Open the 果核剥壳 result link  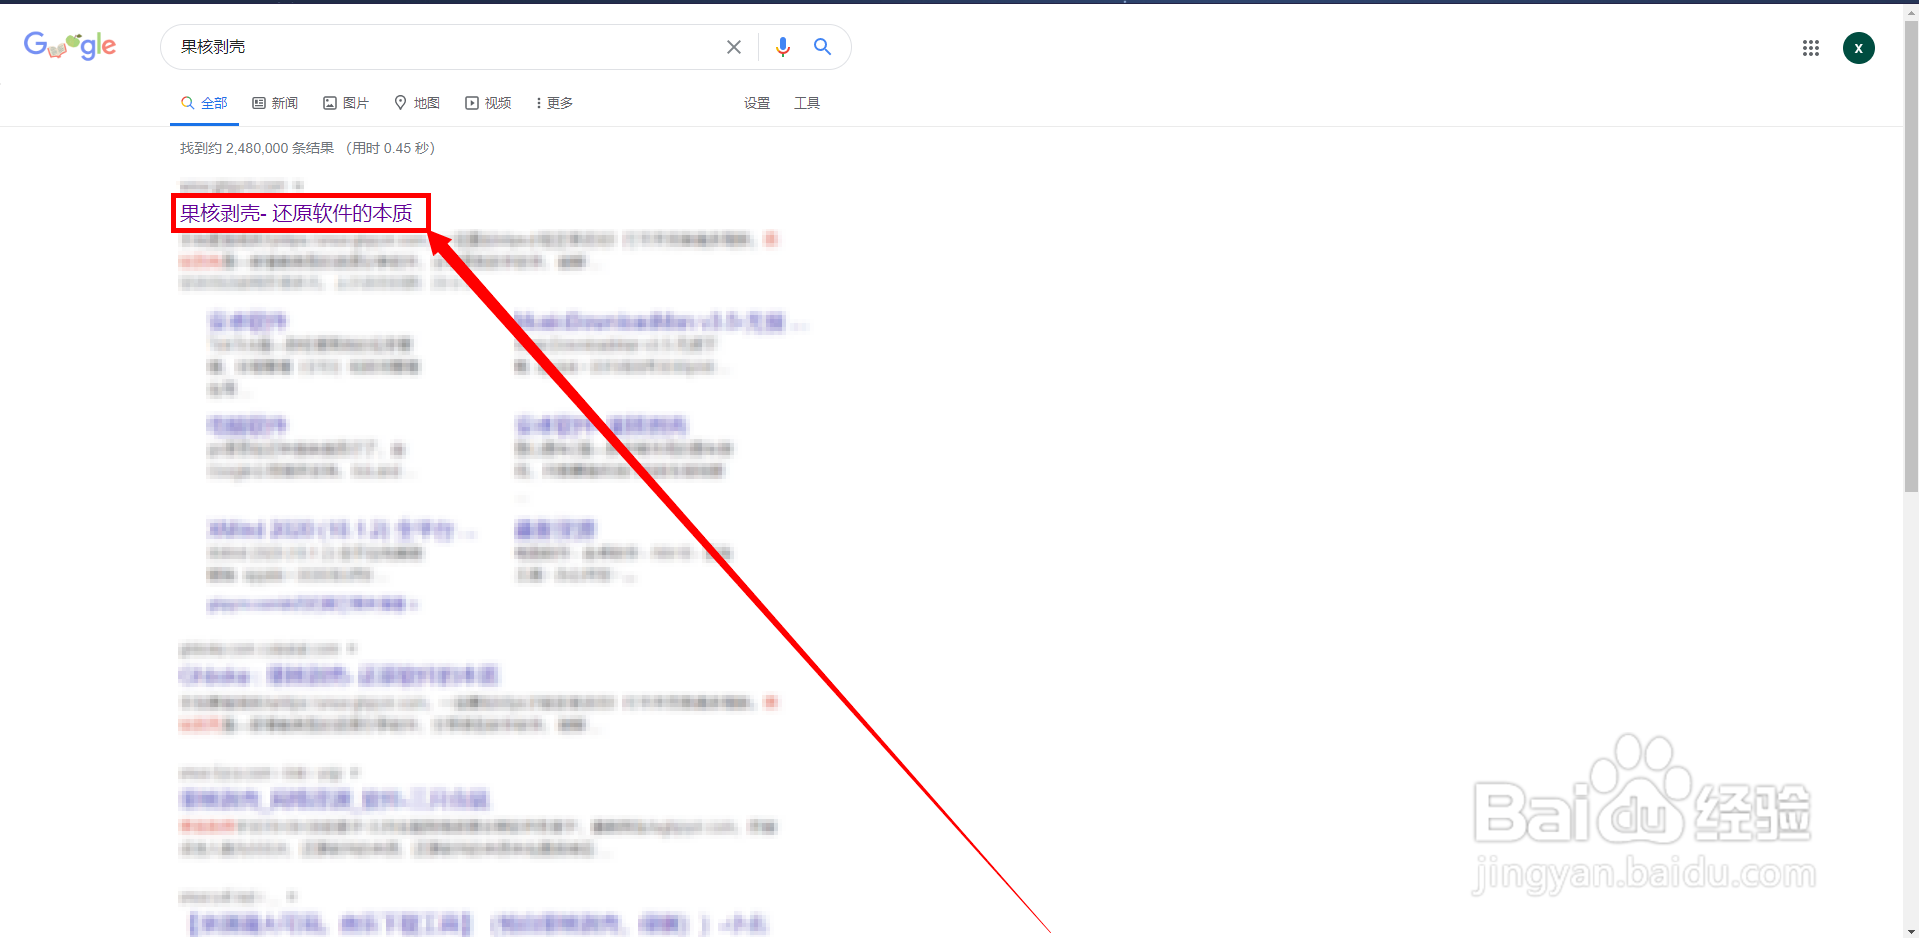click(300, 212)
